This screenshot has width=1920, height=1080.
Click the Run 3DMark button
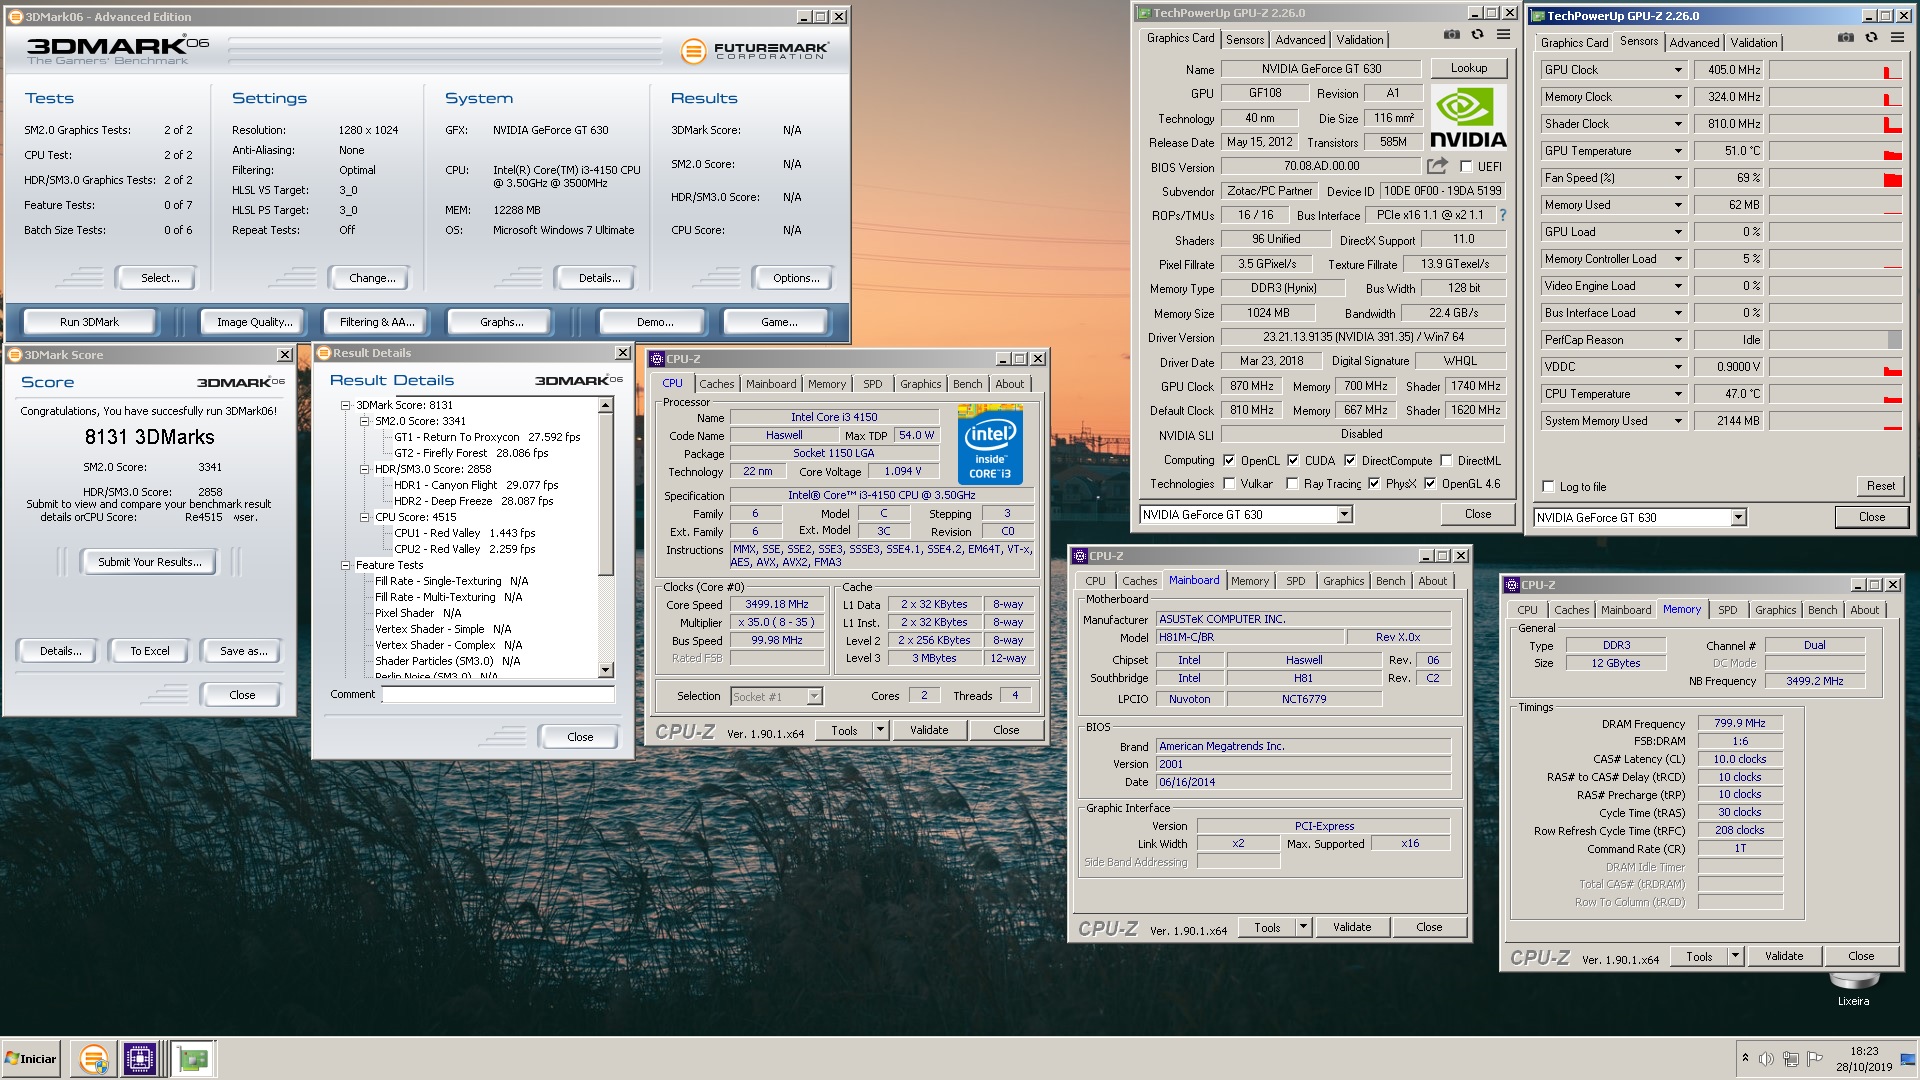coord(89,322)
